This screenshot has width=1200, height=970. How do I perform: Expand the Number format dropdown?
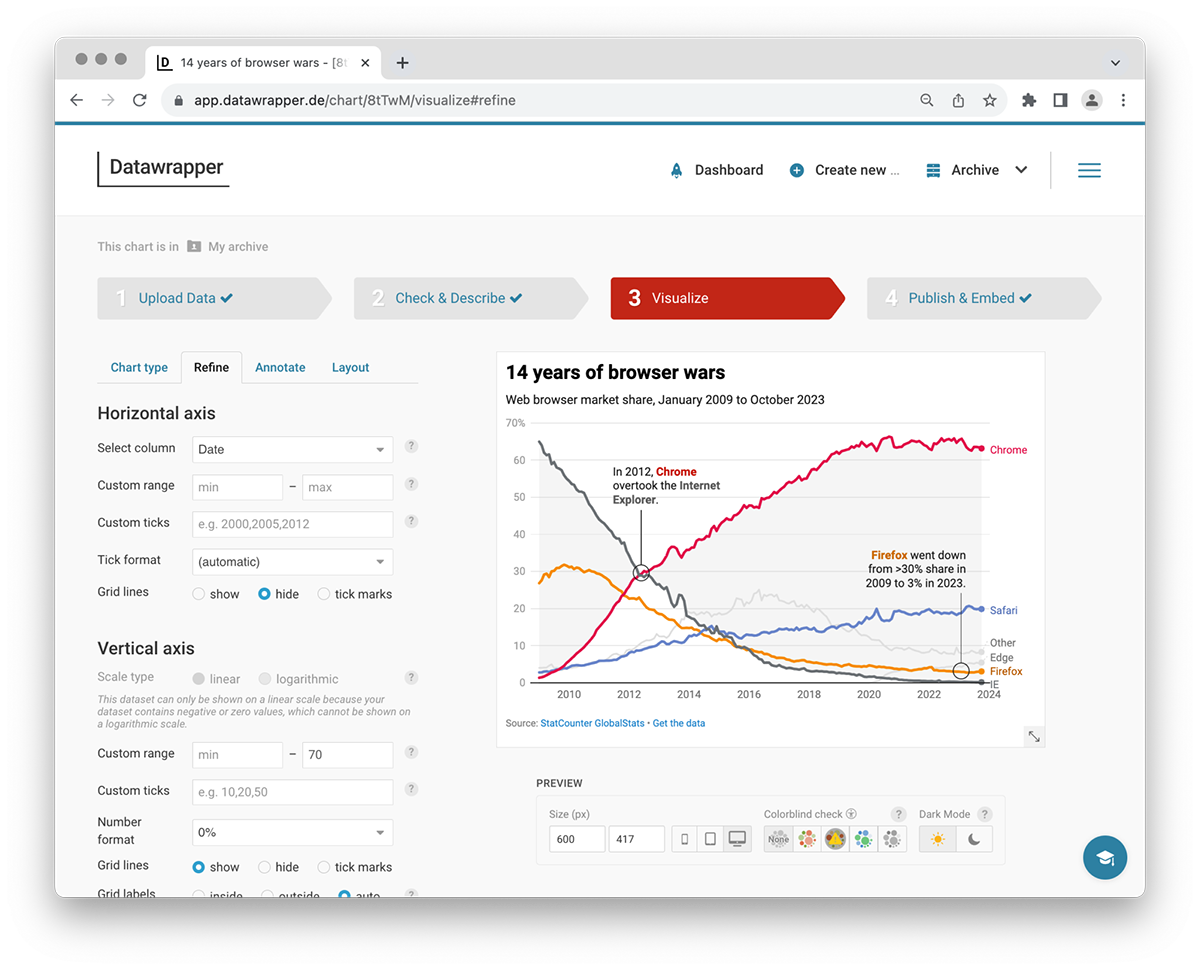(x=292, y=831)
